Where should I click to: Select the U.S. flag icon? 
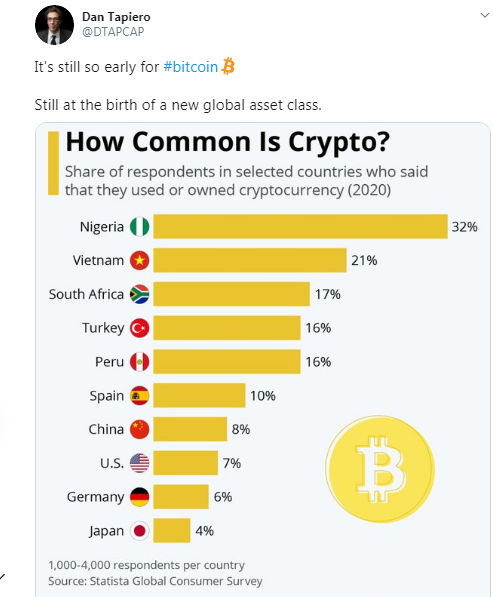click(x=139, y=463)
